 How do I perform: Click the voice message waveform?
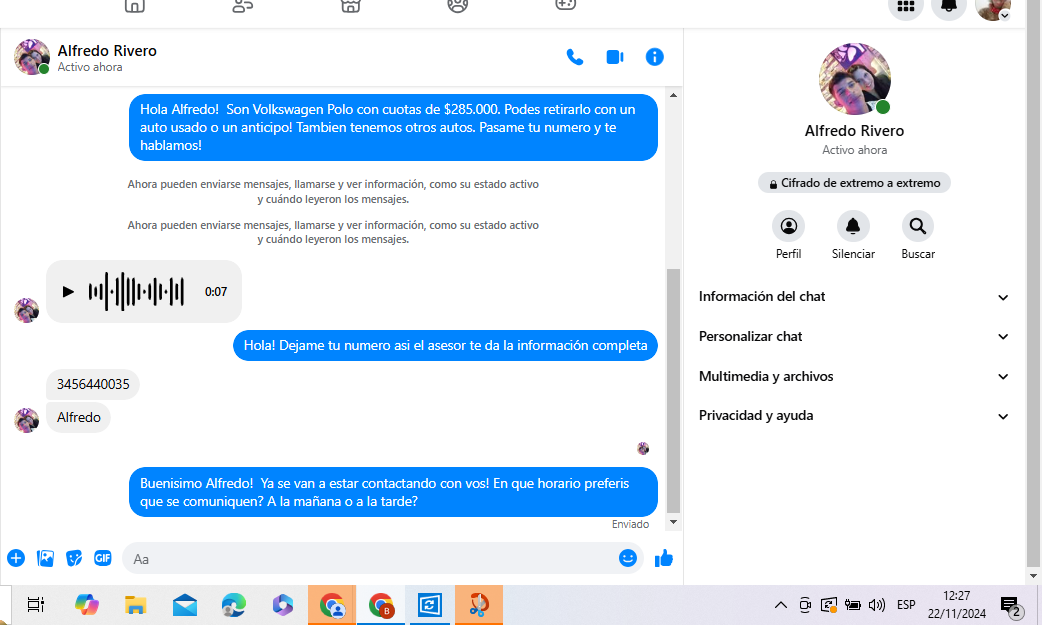pos(136,292)
